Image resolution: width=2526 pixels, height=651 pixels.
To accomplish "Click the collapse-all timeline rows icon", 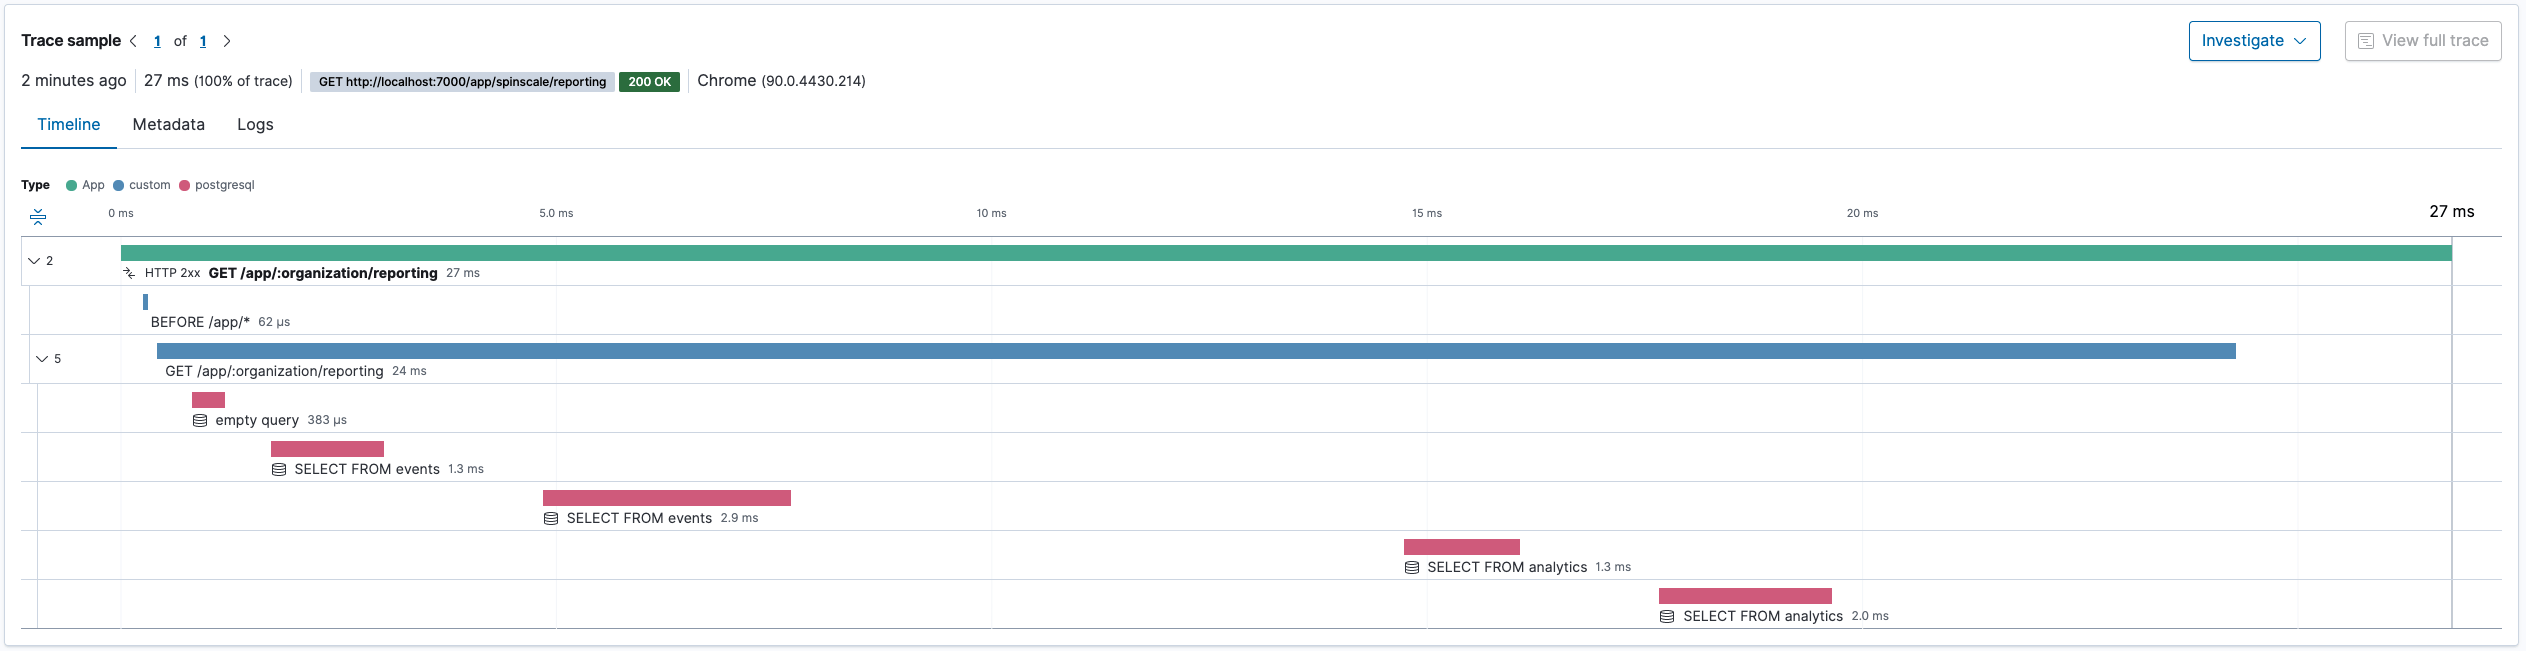I will pyautogui.click(x=38, y=216).
